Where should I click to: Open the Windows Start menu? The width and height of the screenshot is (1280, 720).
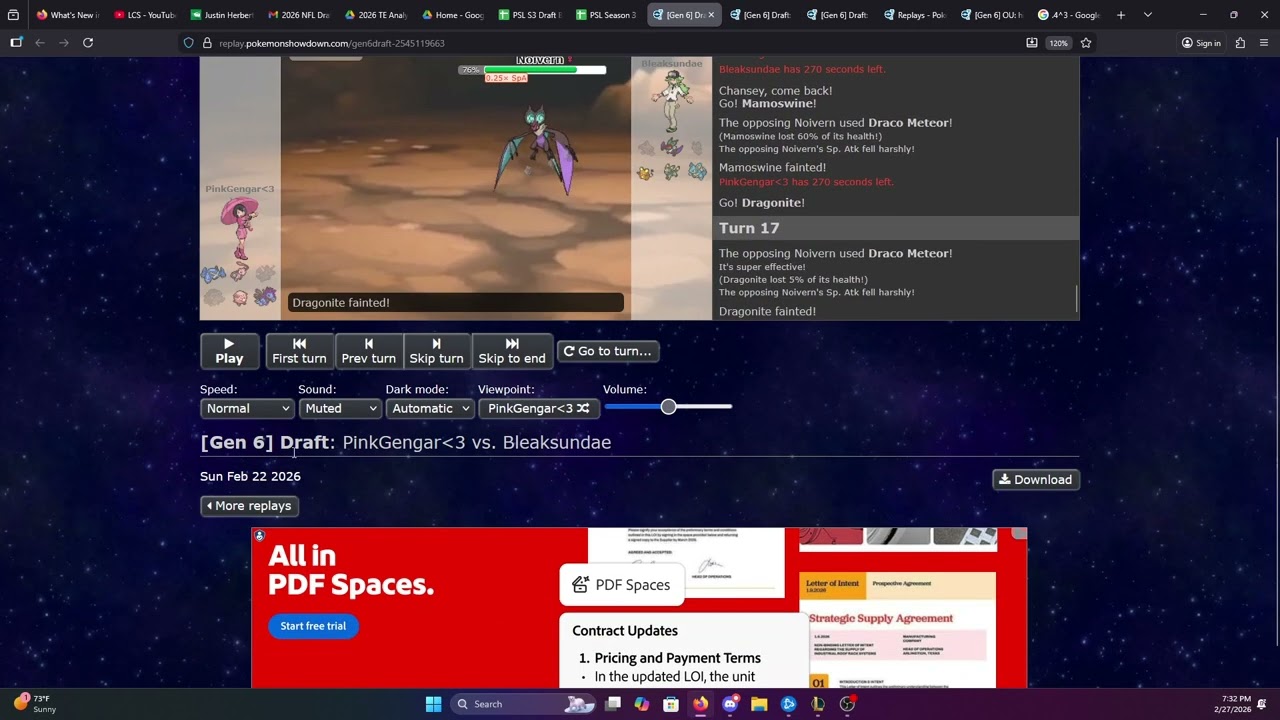pyautogui.click(x=433, y=704)
